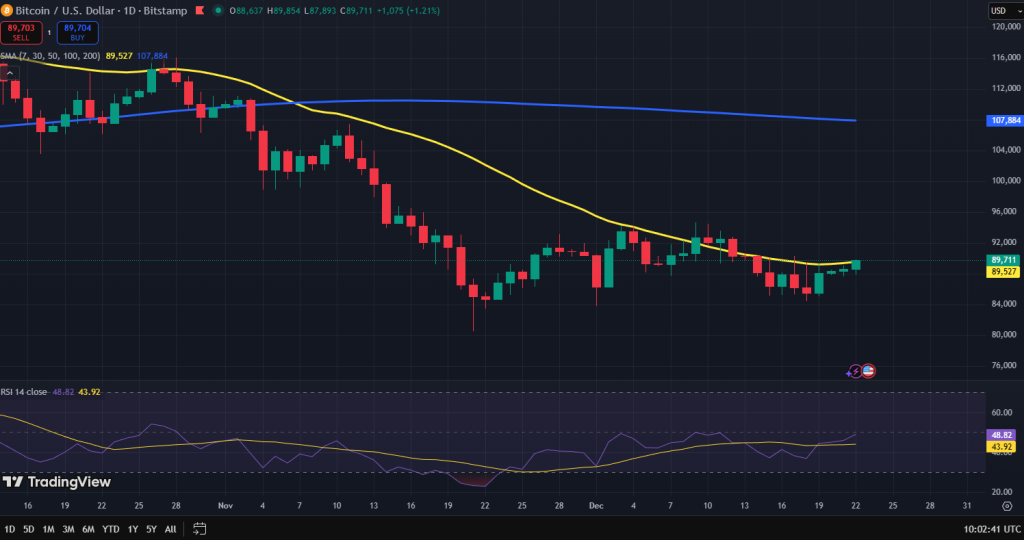Click the Dec label on the date axis
The image size is (1024, 540).
pos(596,506)
